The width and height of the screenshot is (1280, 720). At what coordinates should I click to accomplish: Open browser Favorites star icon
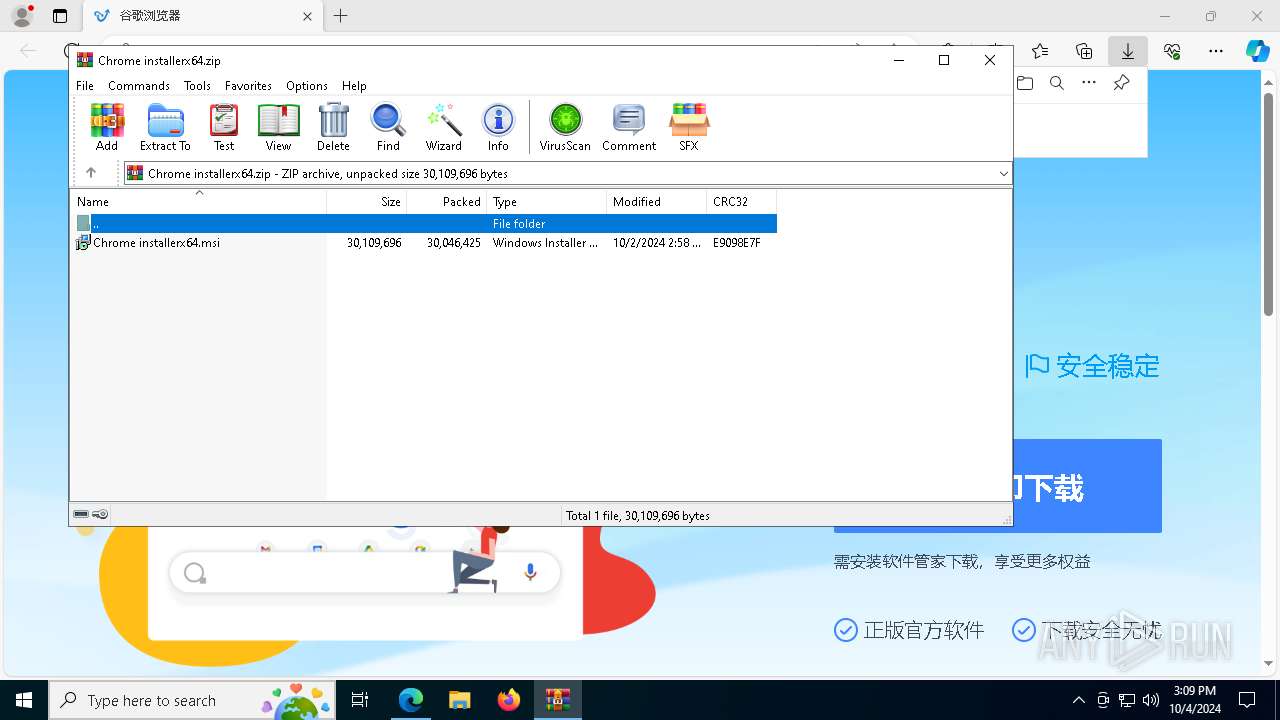(x=1040, y=51)
